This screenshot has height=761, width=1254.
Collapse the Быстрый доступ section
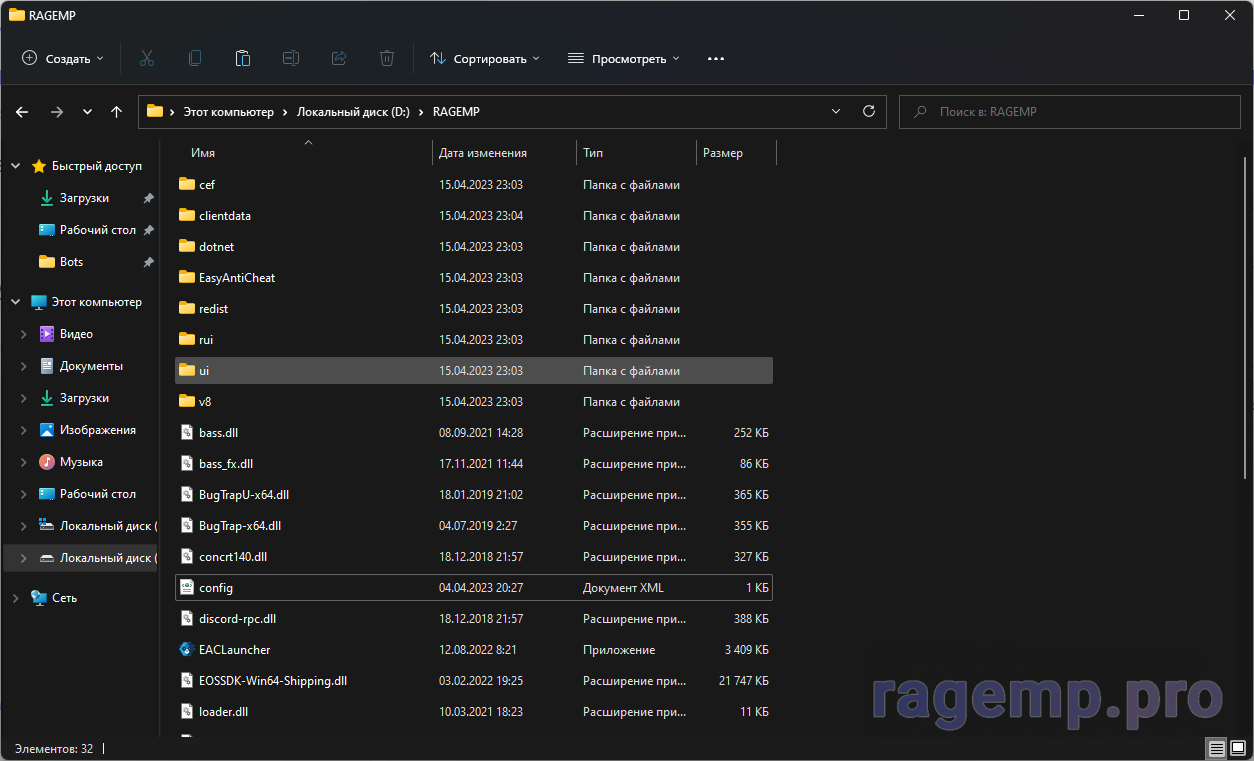click(x=16, y=166)
